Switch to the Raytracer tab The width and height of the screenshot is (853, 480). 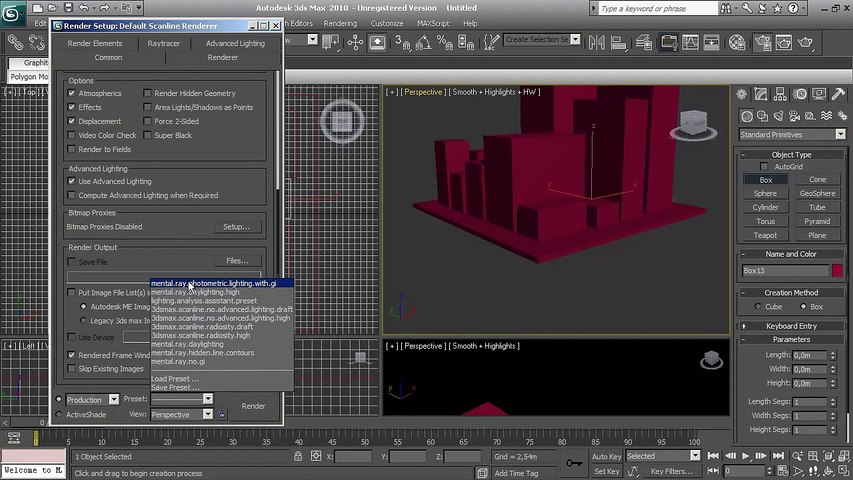click(164, 44)
